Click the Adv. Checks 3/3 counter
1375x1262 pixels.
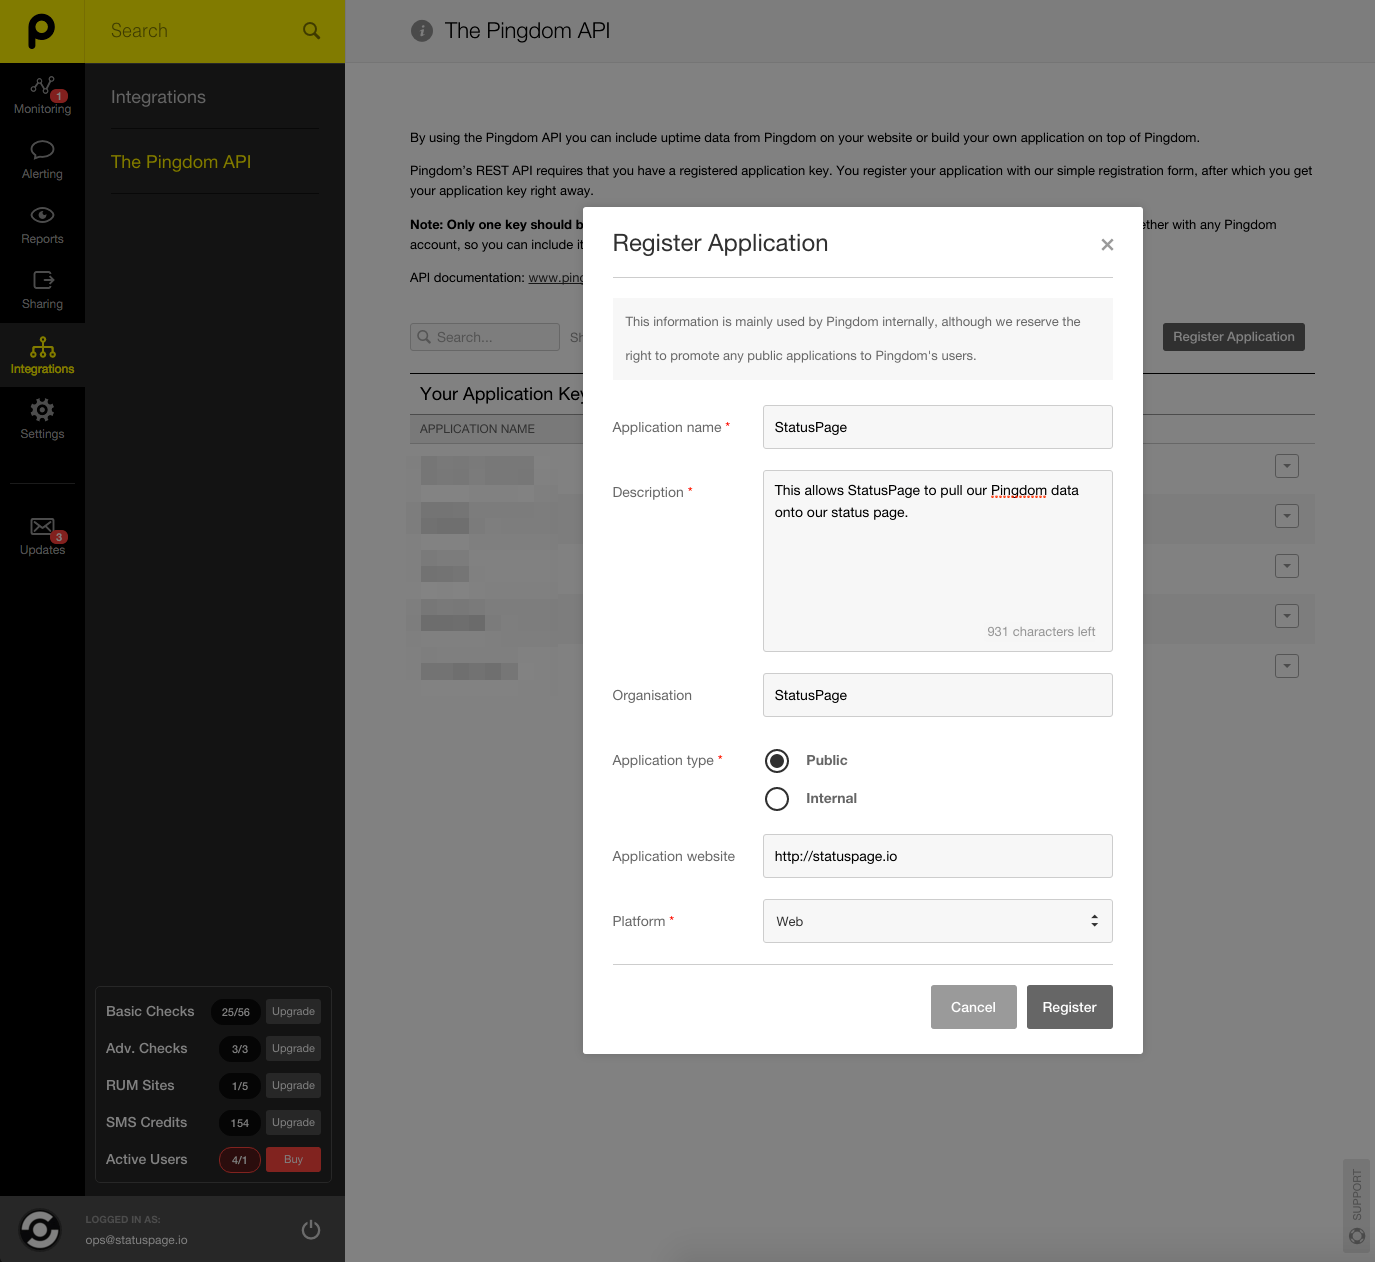coord(240,1049)
